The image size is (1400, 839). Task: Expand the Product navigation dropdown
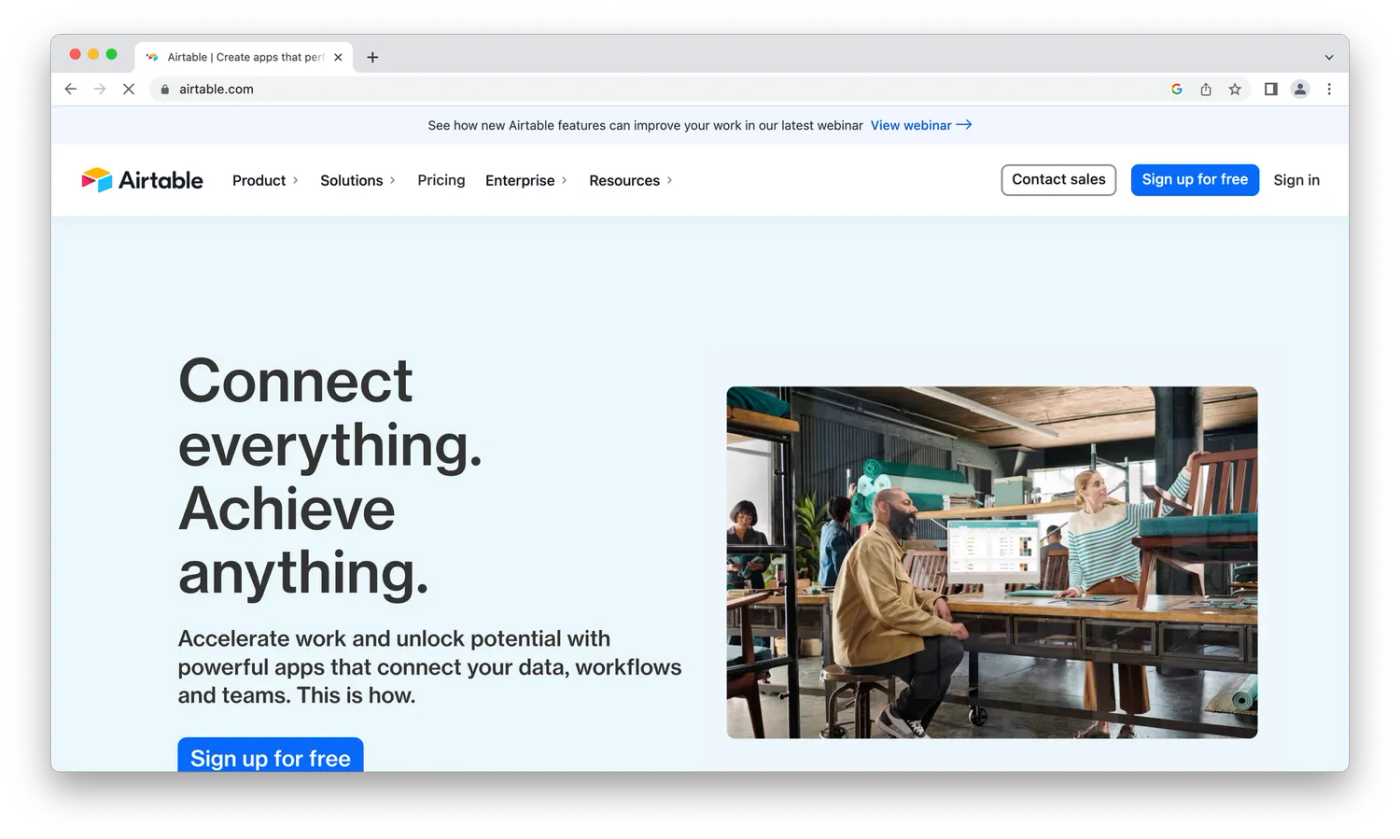[x=264, y=180]
